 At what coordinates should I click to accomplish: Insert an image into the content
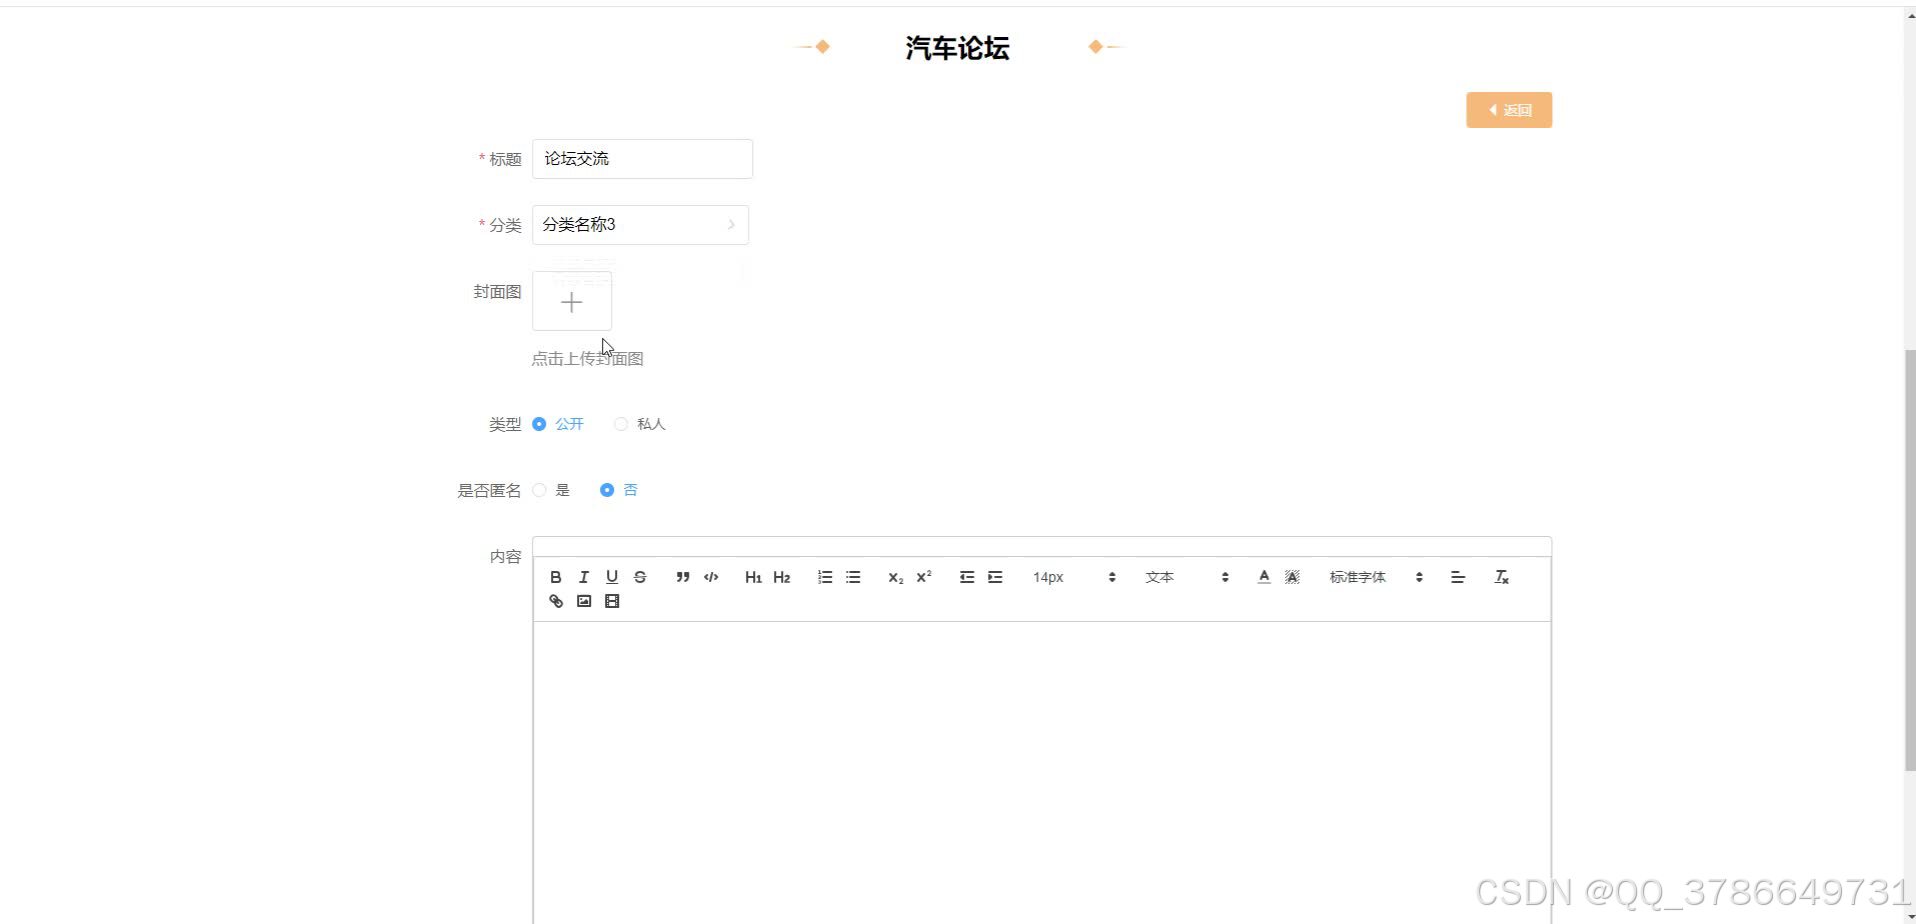[584, 601]
